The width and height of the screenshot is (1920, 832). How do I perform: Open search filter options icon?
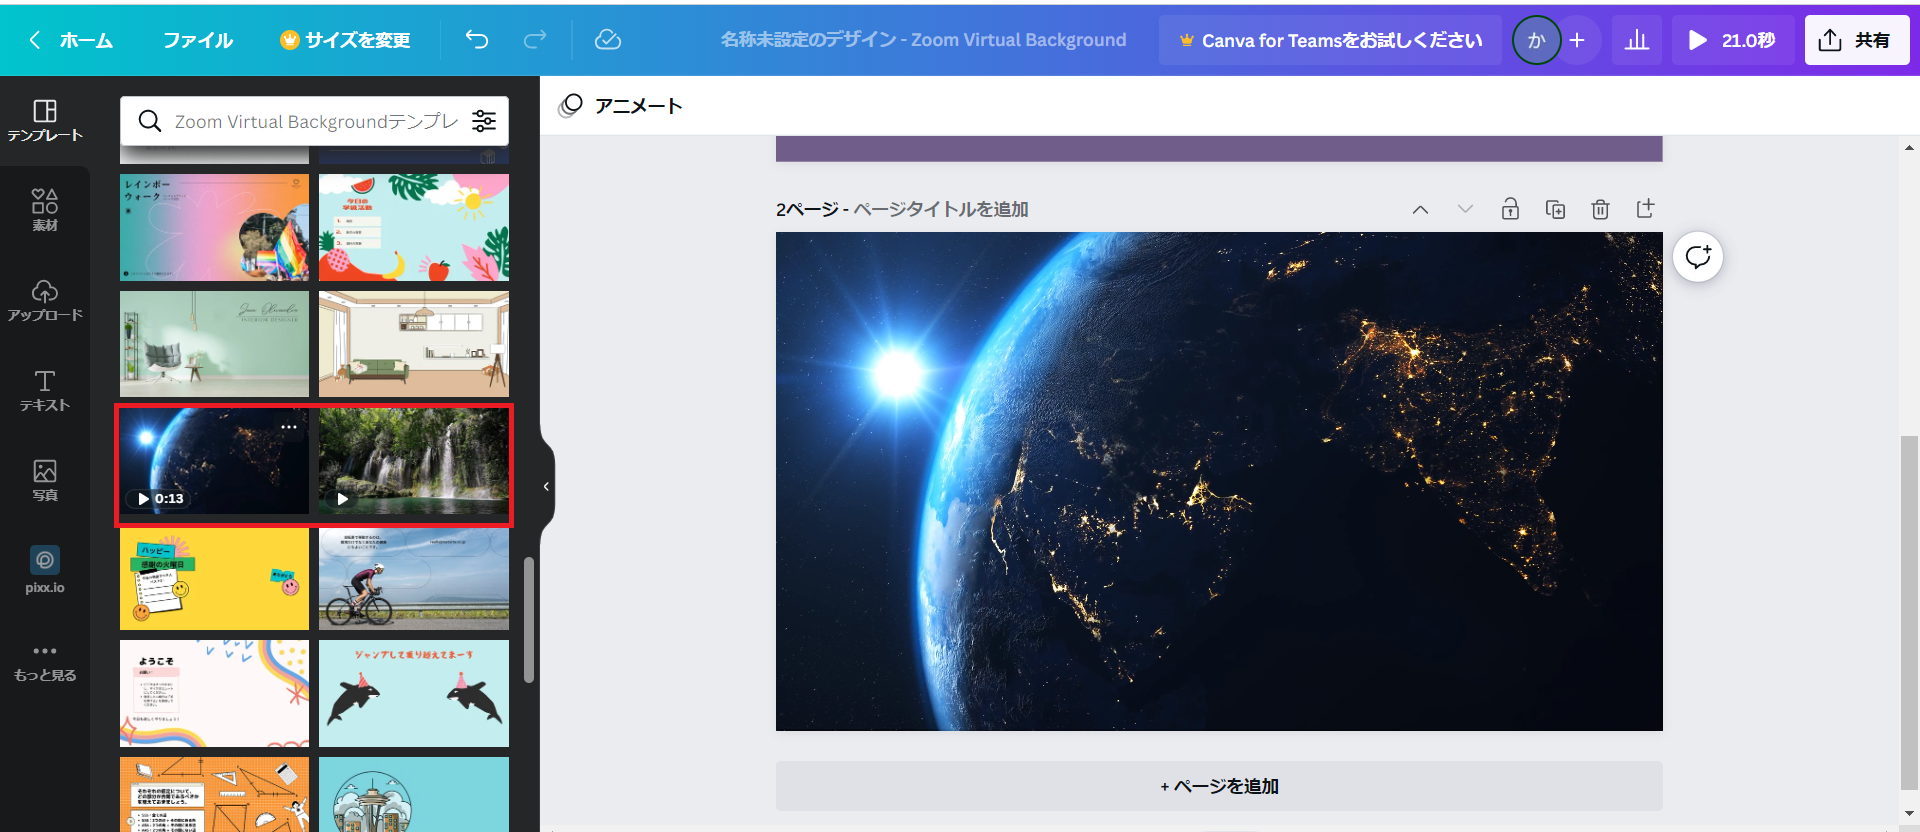[484, 121]
